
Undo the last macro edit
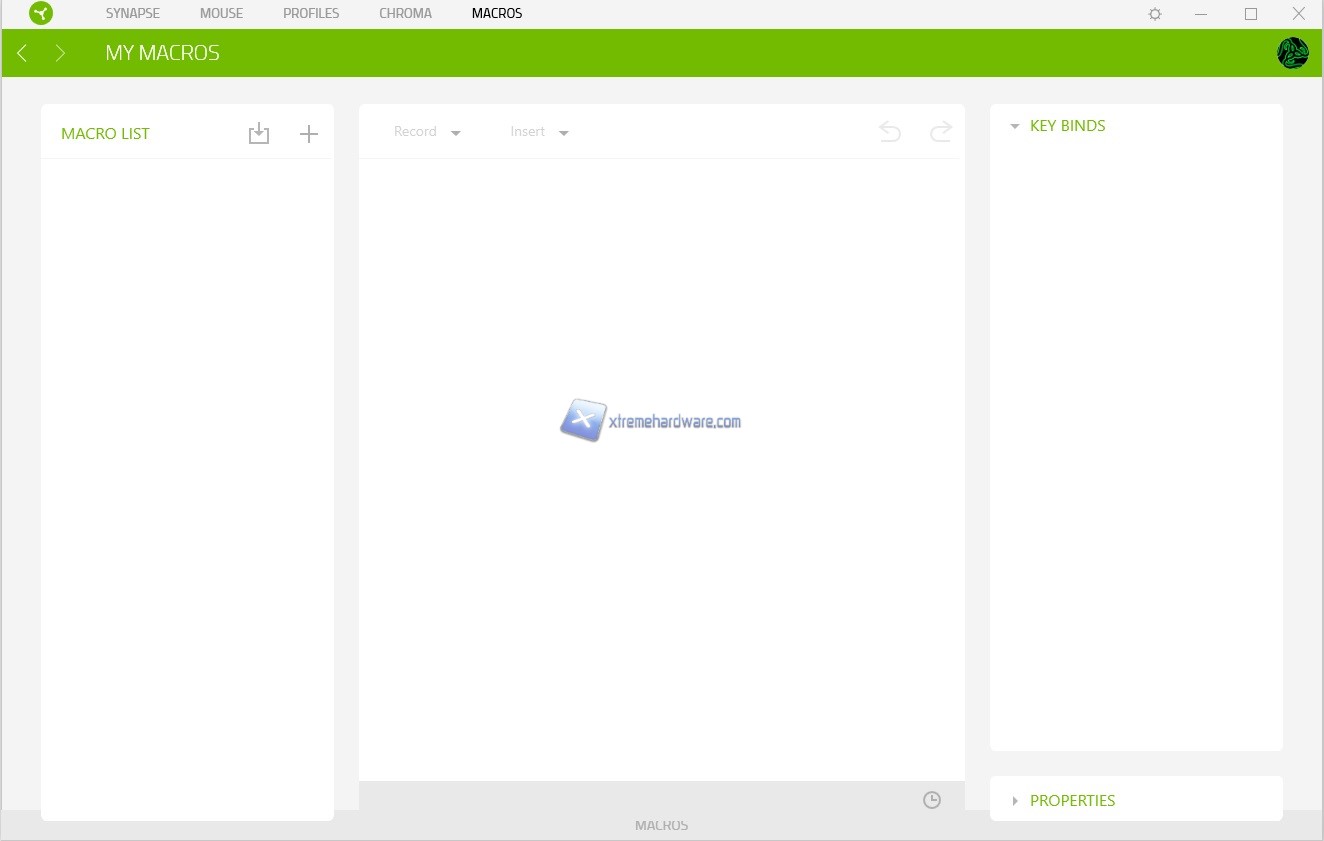[x=889, y=131]
